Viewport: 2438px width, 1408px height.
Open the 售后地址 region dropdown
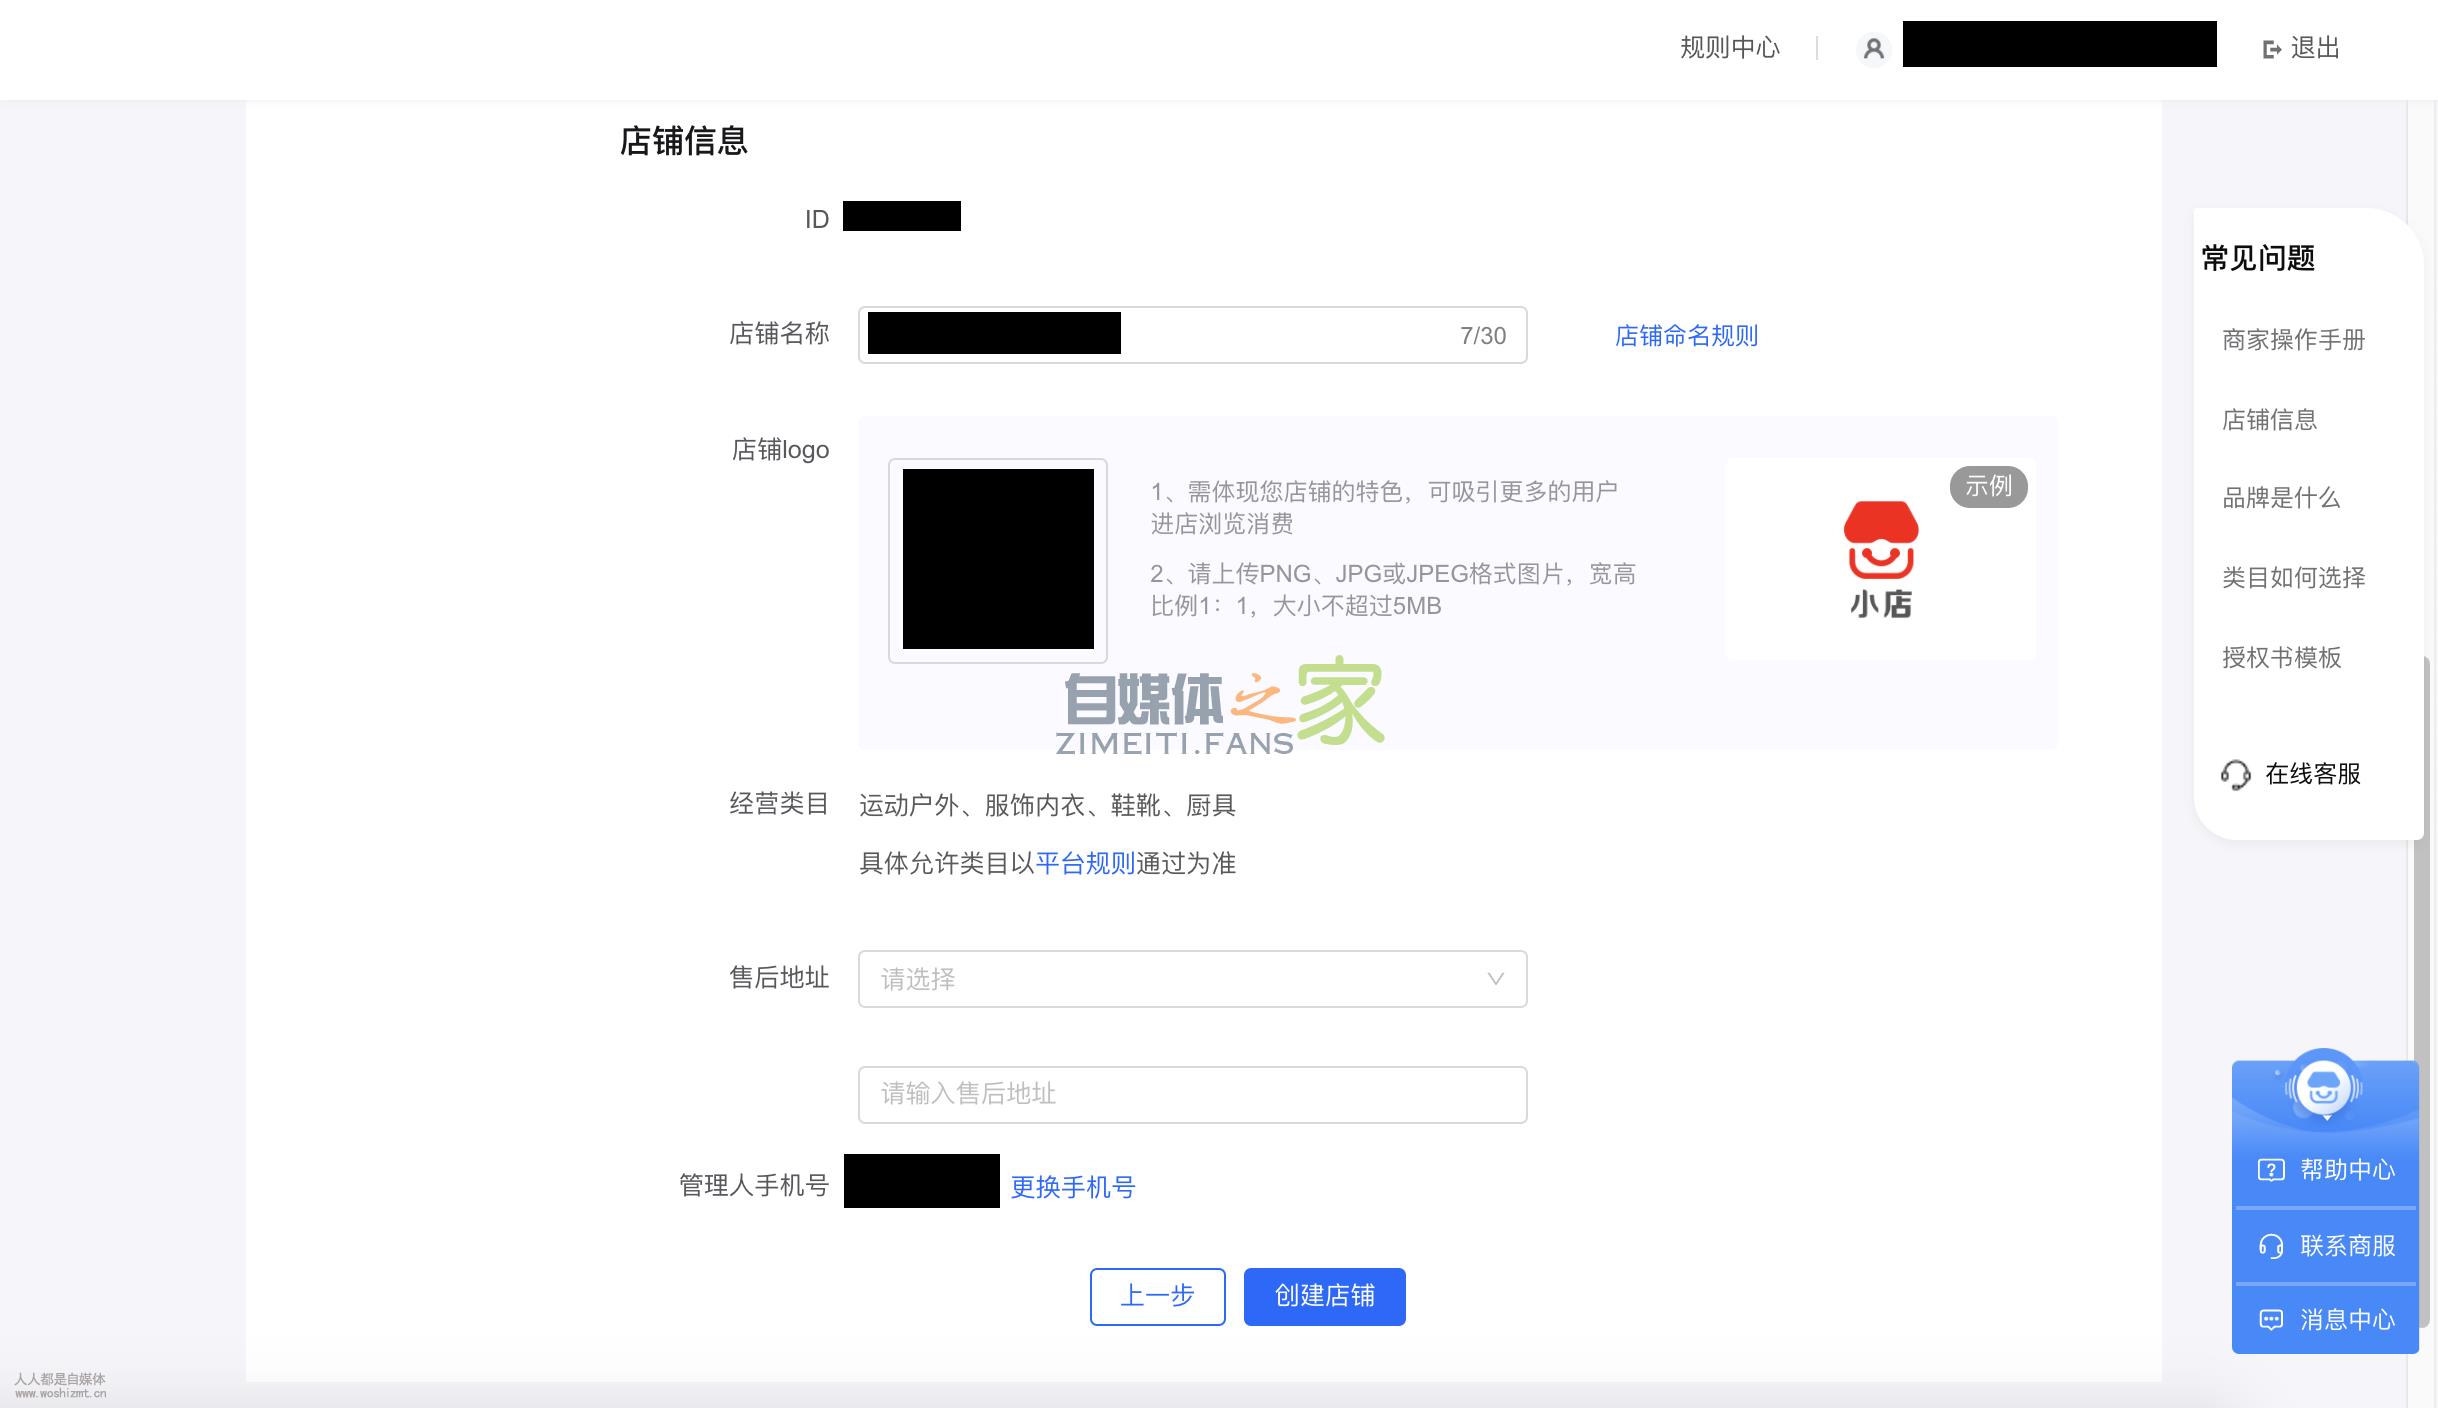point(1192,979)
